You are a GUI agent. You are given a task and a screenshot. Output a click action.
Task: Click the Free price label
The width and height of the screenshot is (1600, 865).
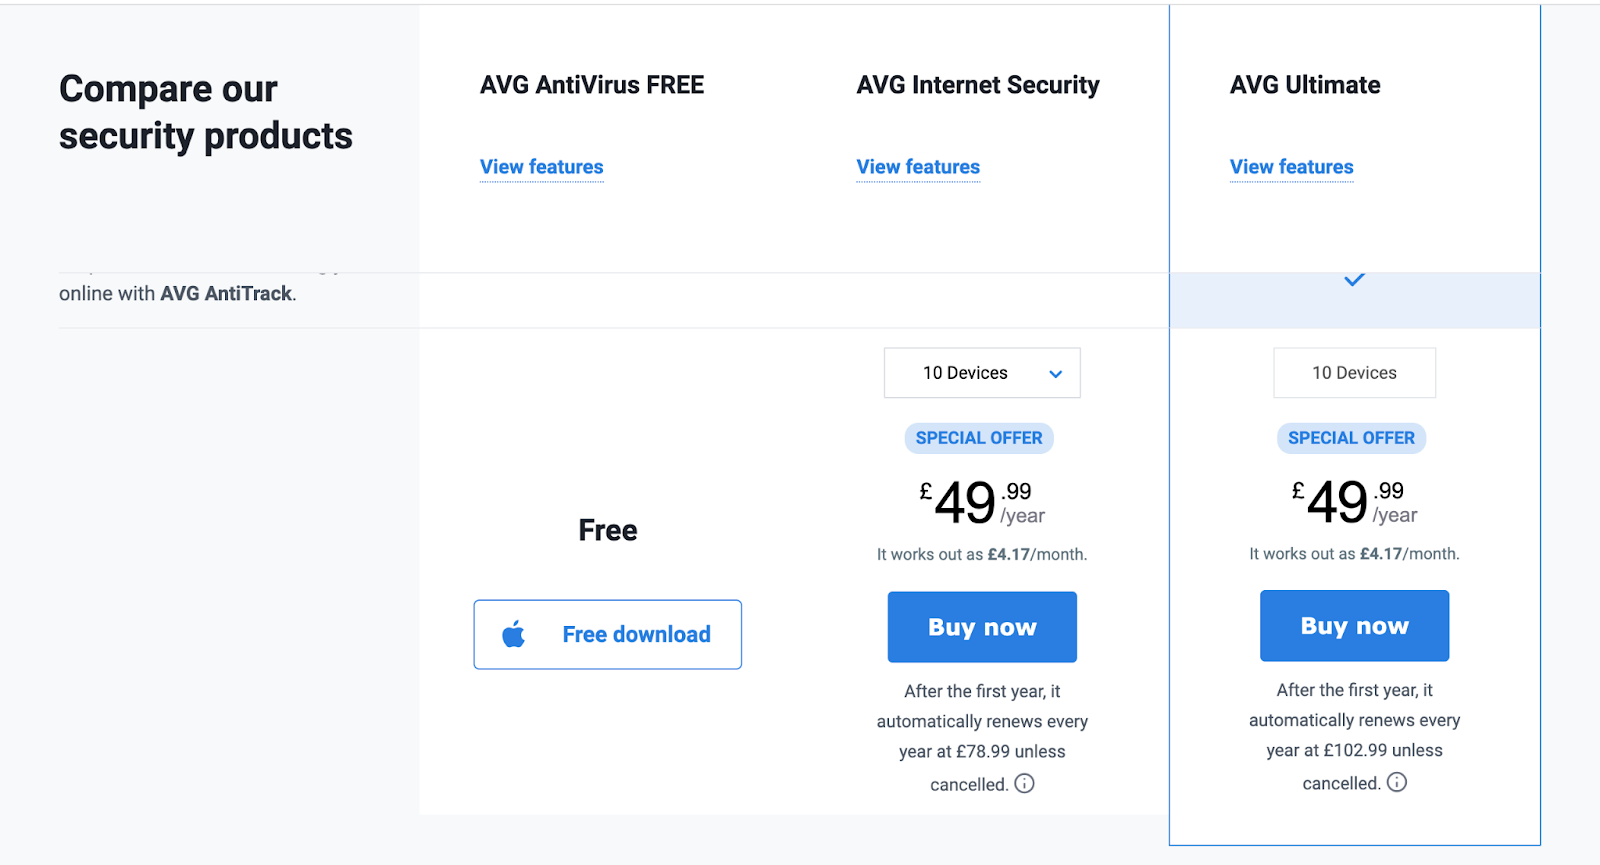click(x=608, y=530)
